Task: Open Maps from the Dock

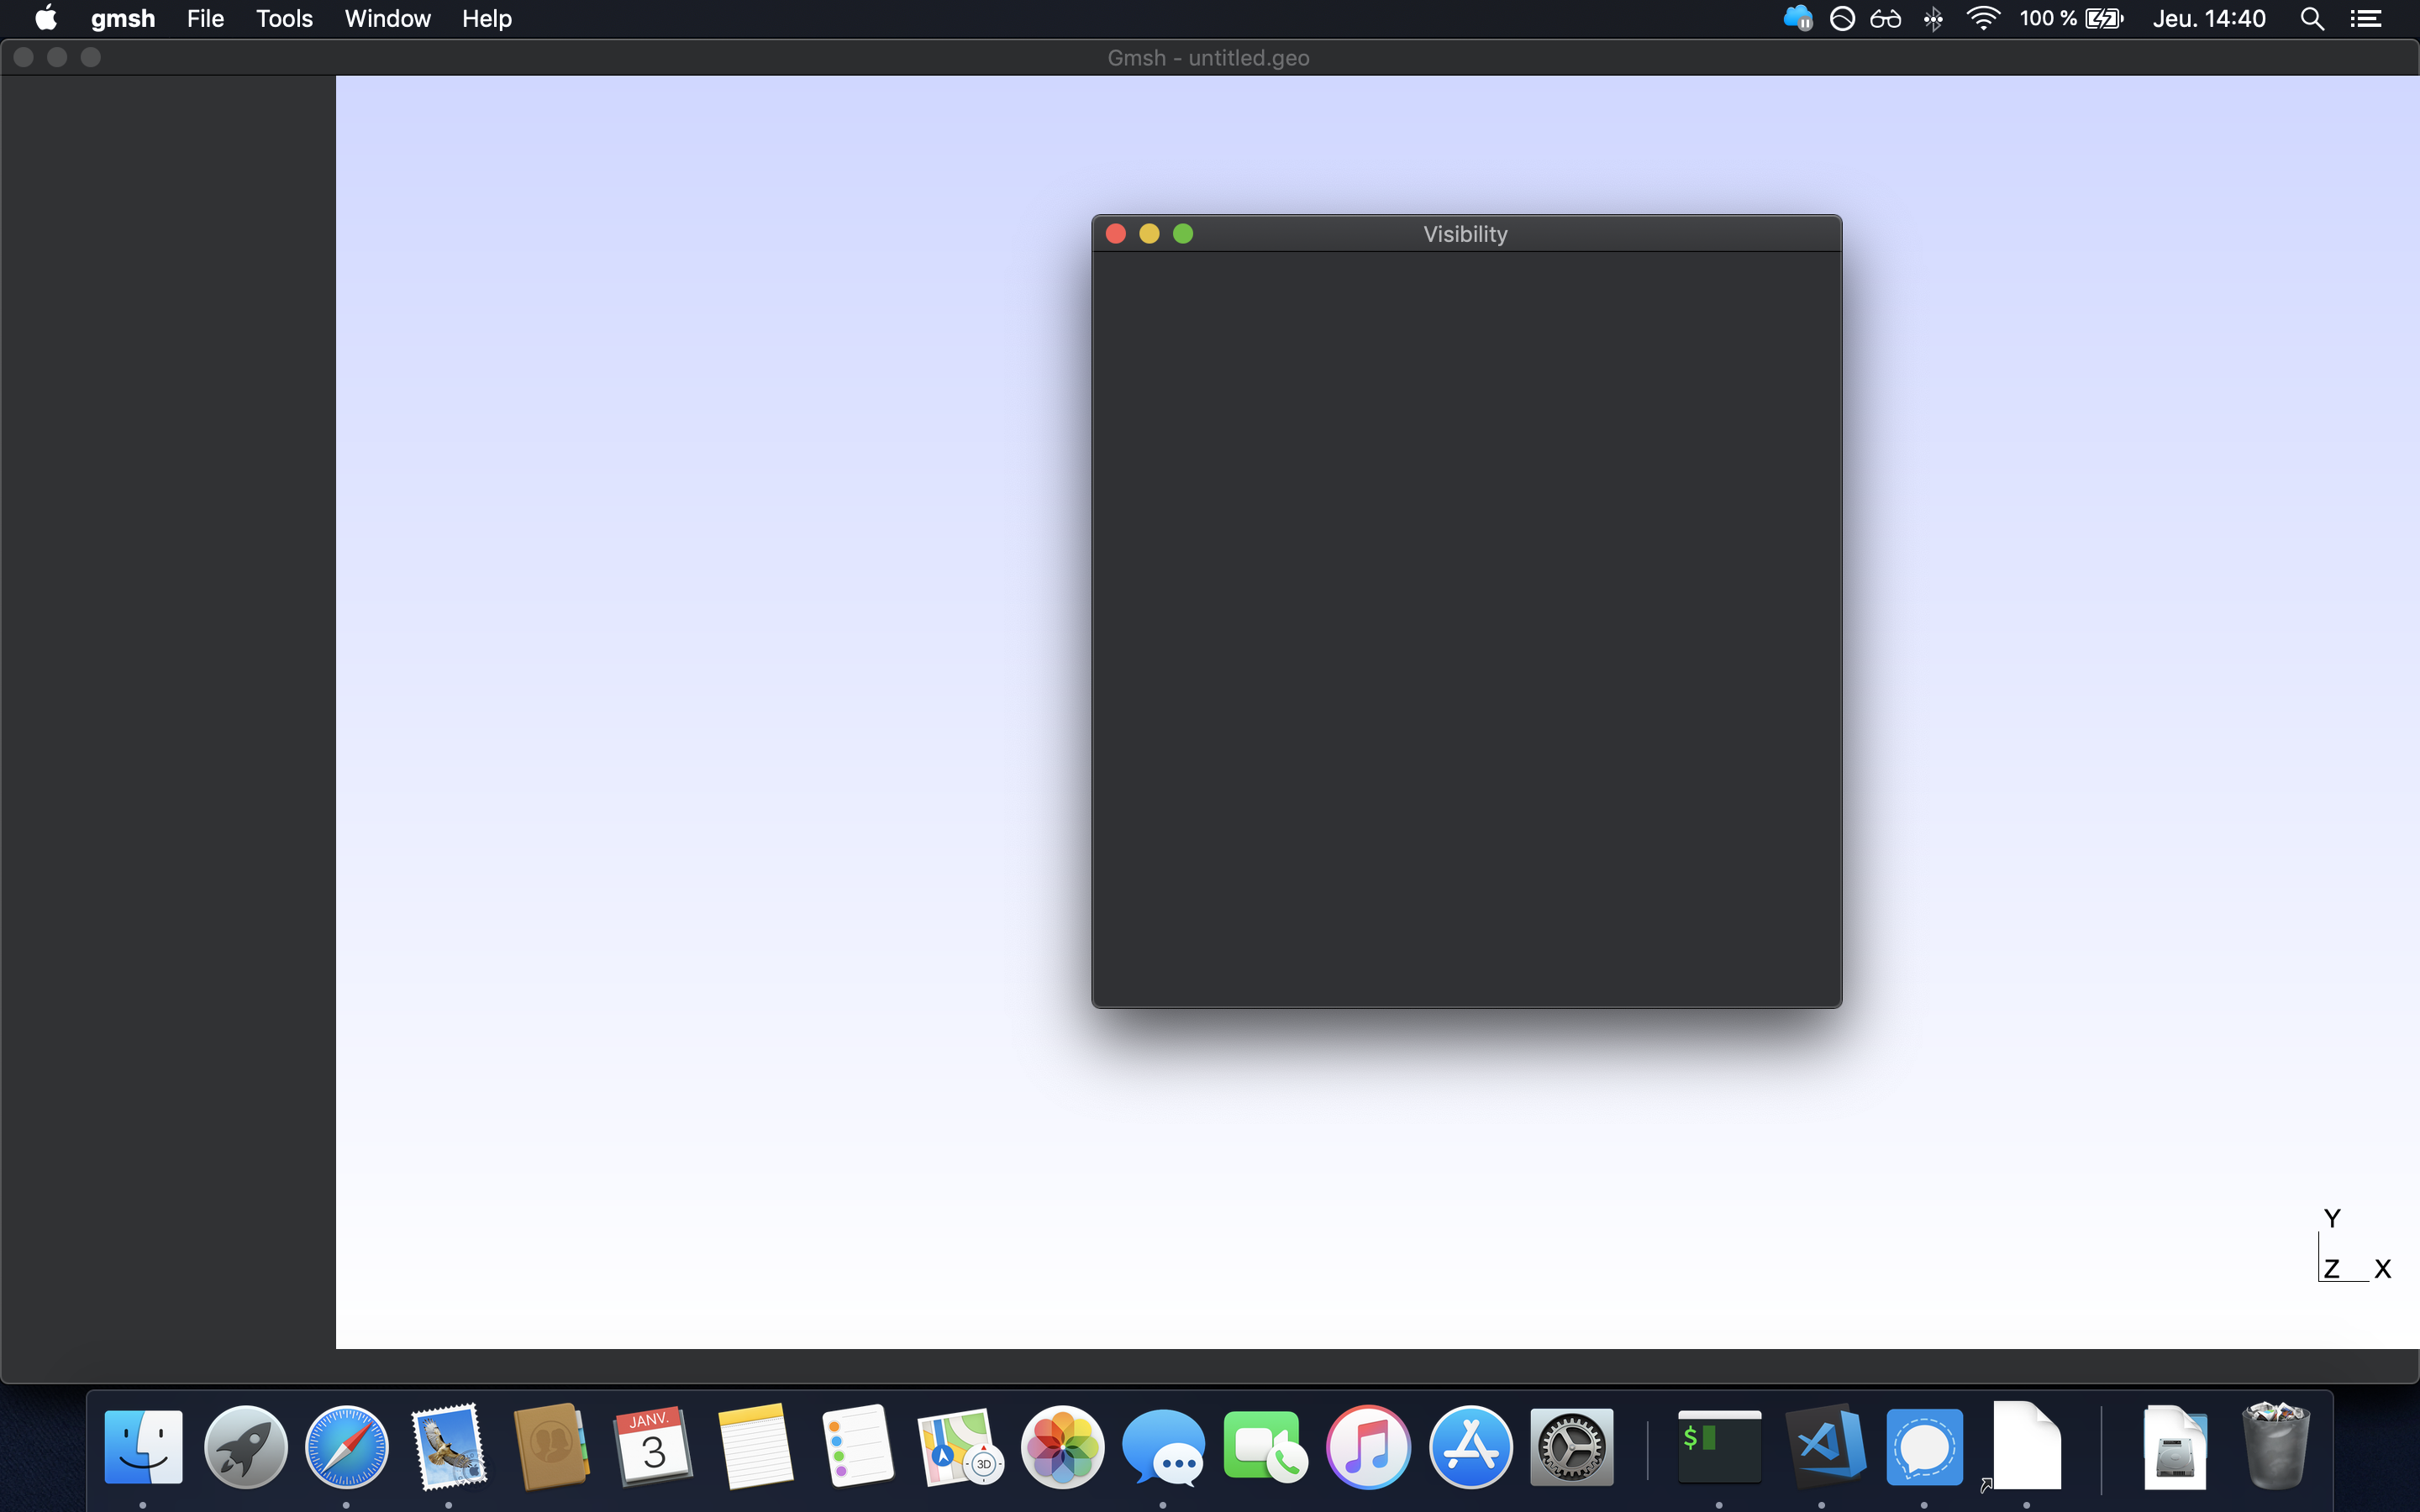Action: coord(960,1447)
